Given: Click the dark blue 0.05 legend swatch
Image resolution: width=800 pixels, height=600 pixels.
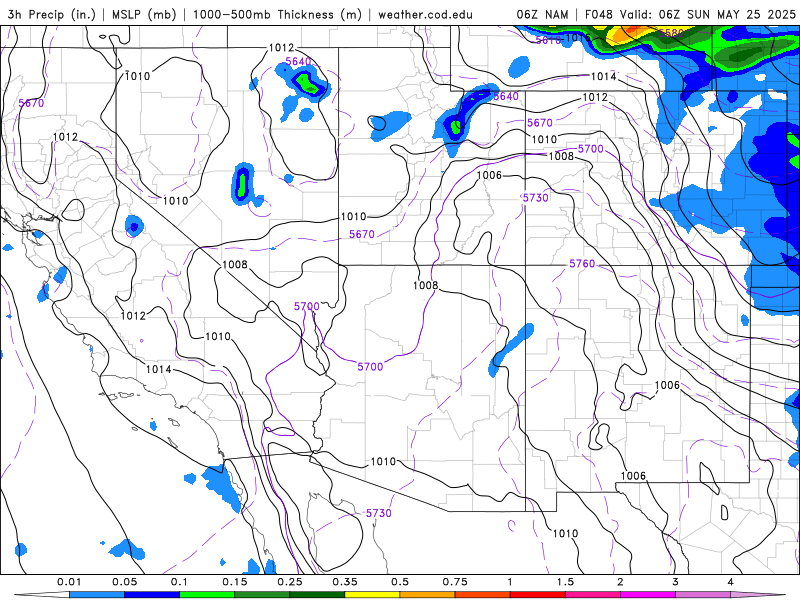Looking at the screenshot, I should tap(152, 595).
